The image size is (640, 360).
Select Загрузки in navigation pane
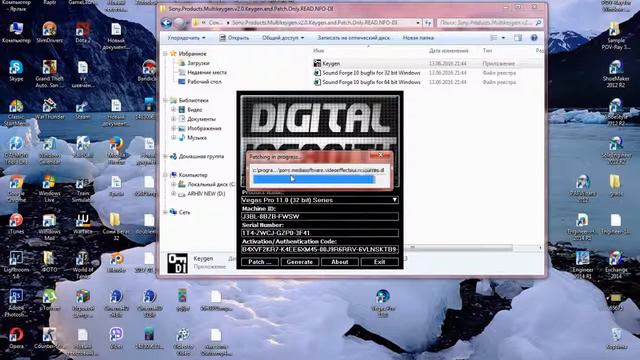[x=198, y=63]
